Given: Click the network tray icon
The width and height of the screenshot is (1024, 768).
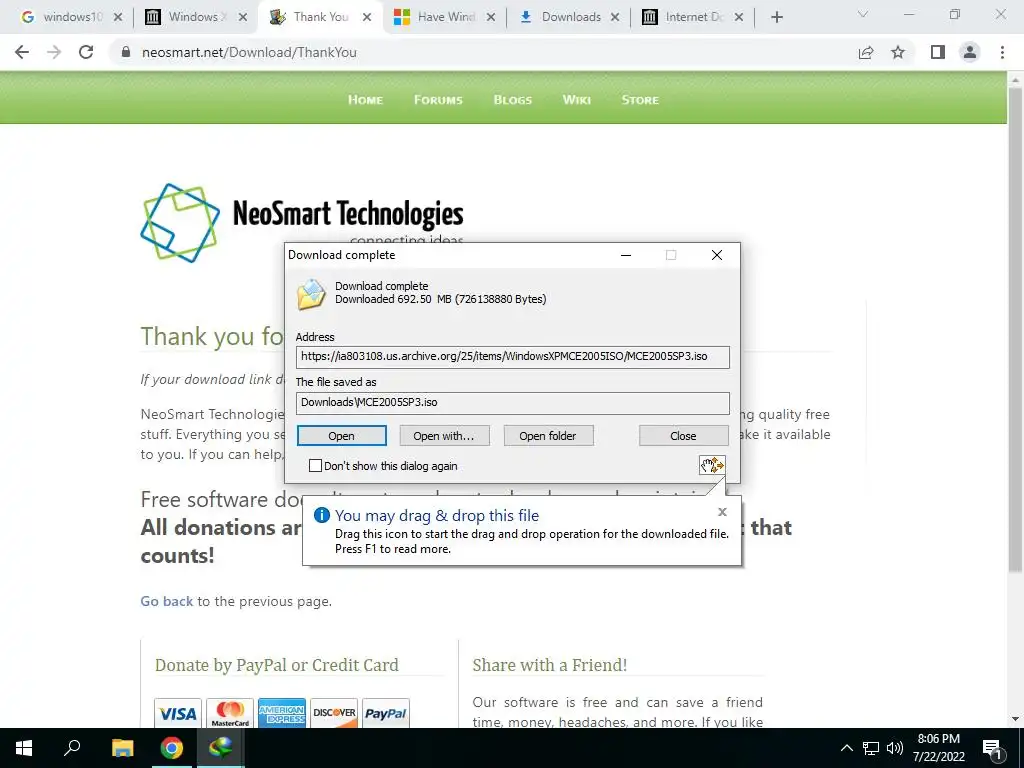Looking at the screenshot, I should (x=871, y=748).
